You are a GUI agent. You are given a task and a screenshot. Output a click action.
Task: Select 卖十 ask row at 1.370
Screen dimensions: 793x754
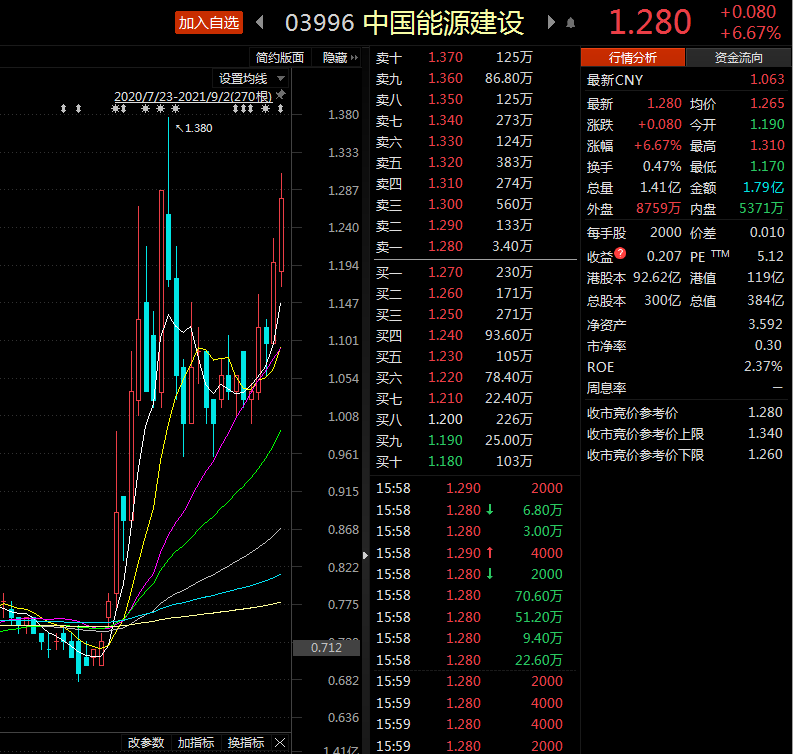click(474, 57)
